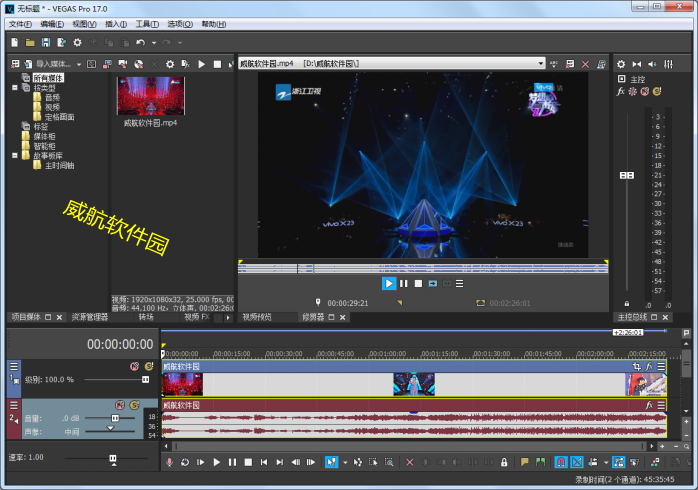Click the Undo arrow icon
The height and width of the screenshot is (490, 698).
click(x=141, y=42)
